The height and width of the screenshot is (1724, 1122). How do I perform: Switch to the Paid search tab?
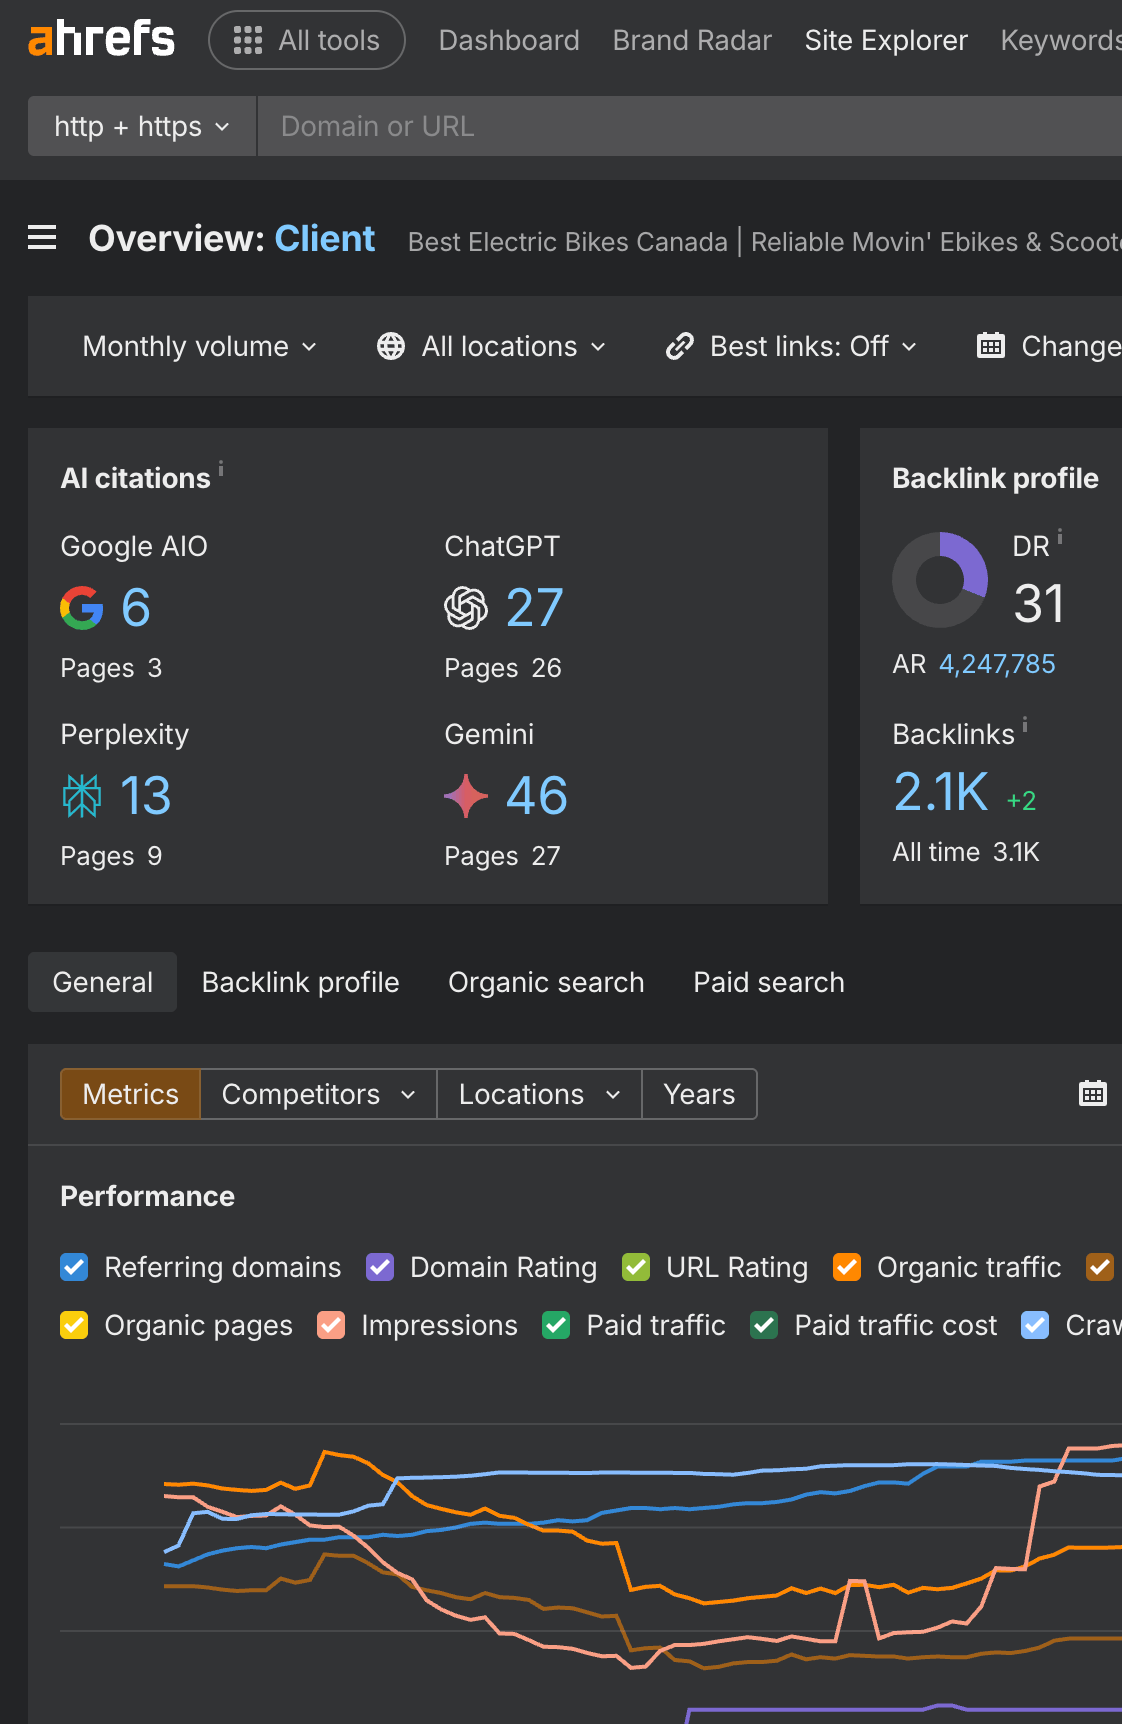click(769, 982)
